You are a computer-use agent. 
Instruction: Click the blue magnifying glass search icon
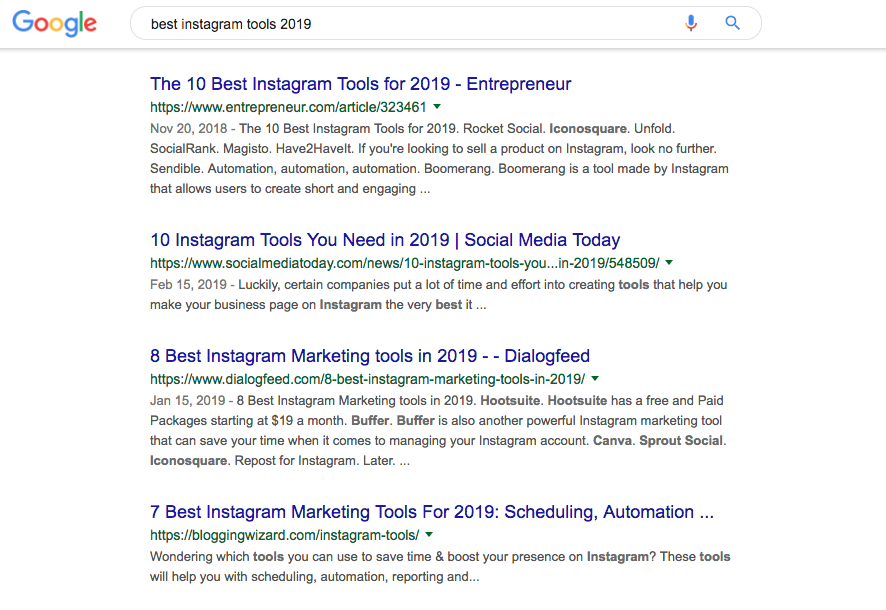coord(732,23)
